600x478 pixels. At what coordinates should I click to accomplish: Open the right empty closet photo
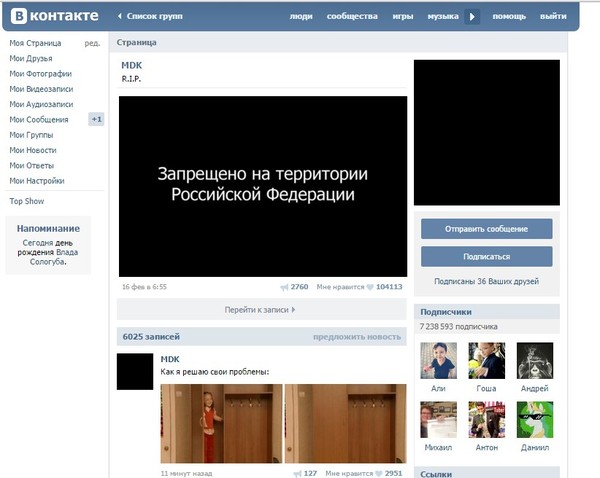346,424
